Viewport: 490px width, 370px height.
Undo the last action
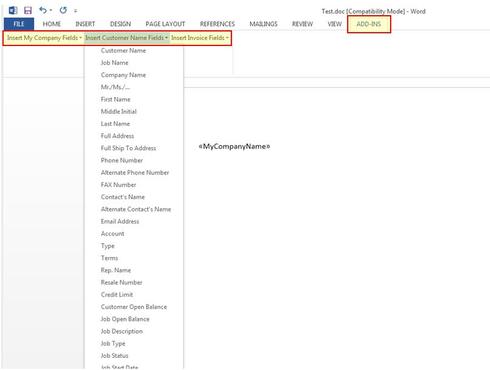coord(43,10)
